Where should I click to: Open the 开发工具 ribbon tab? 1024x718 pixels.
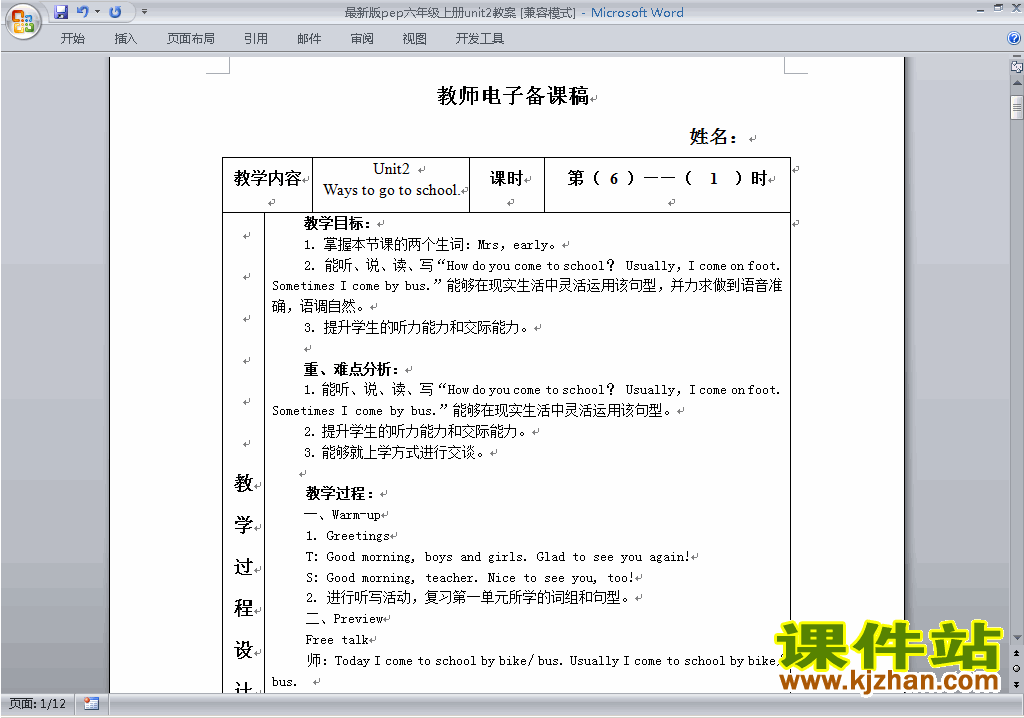(479, 39)
